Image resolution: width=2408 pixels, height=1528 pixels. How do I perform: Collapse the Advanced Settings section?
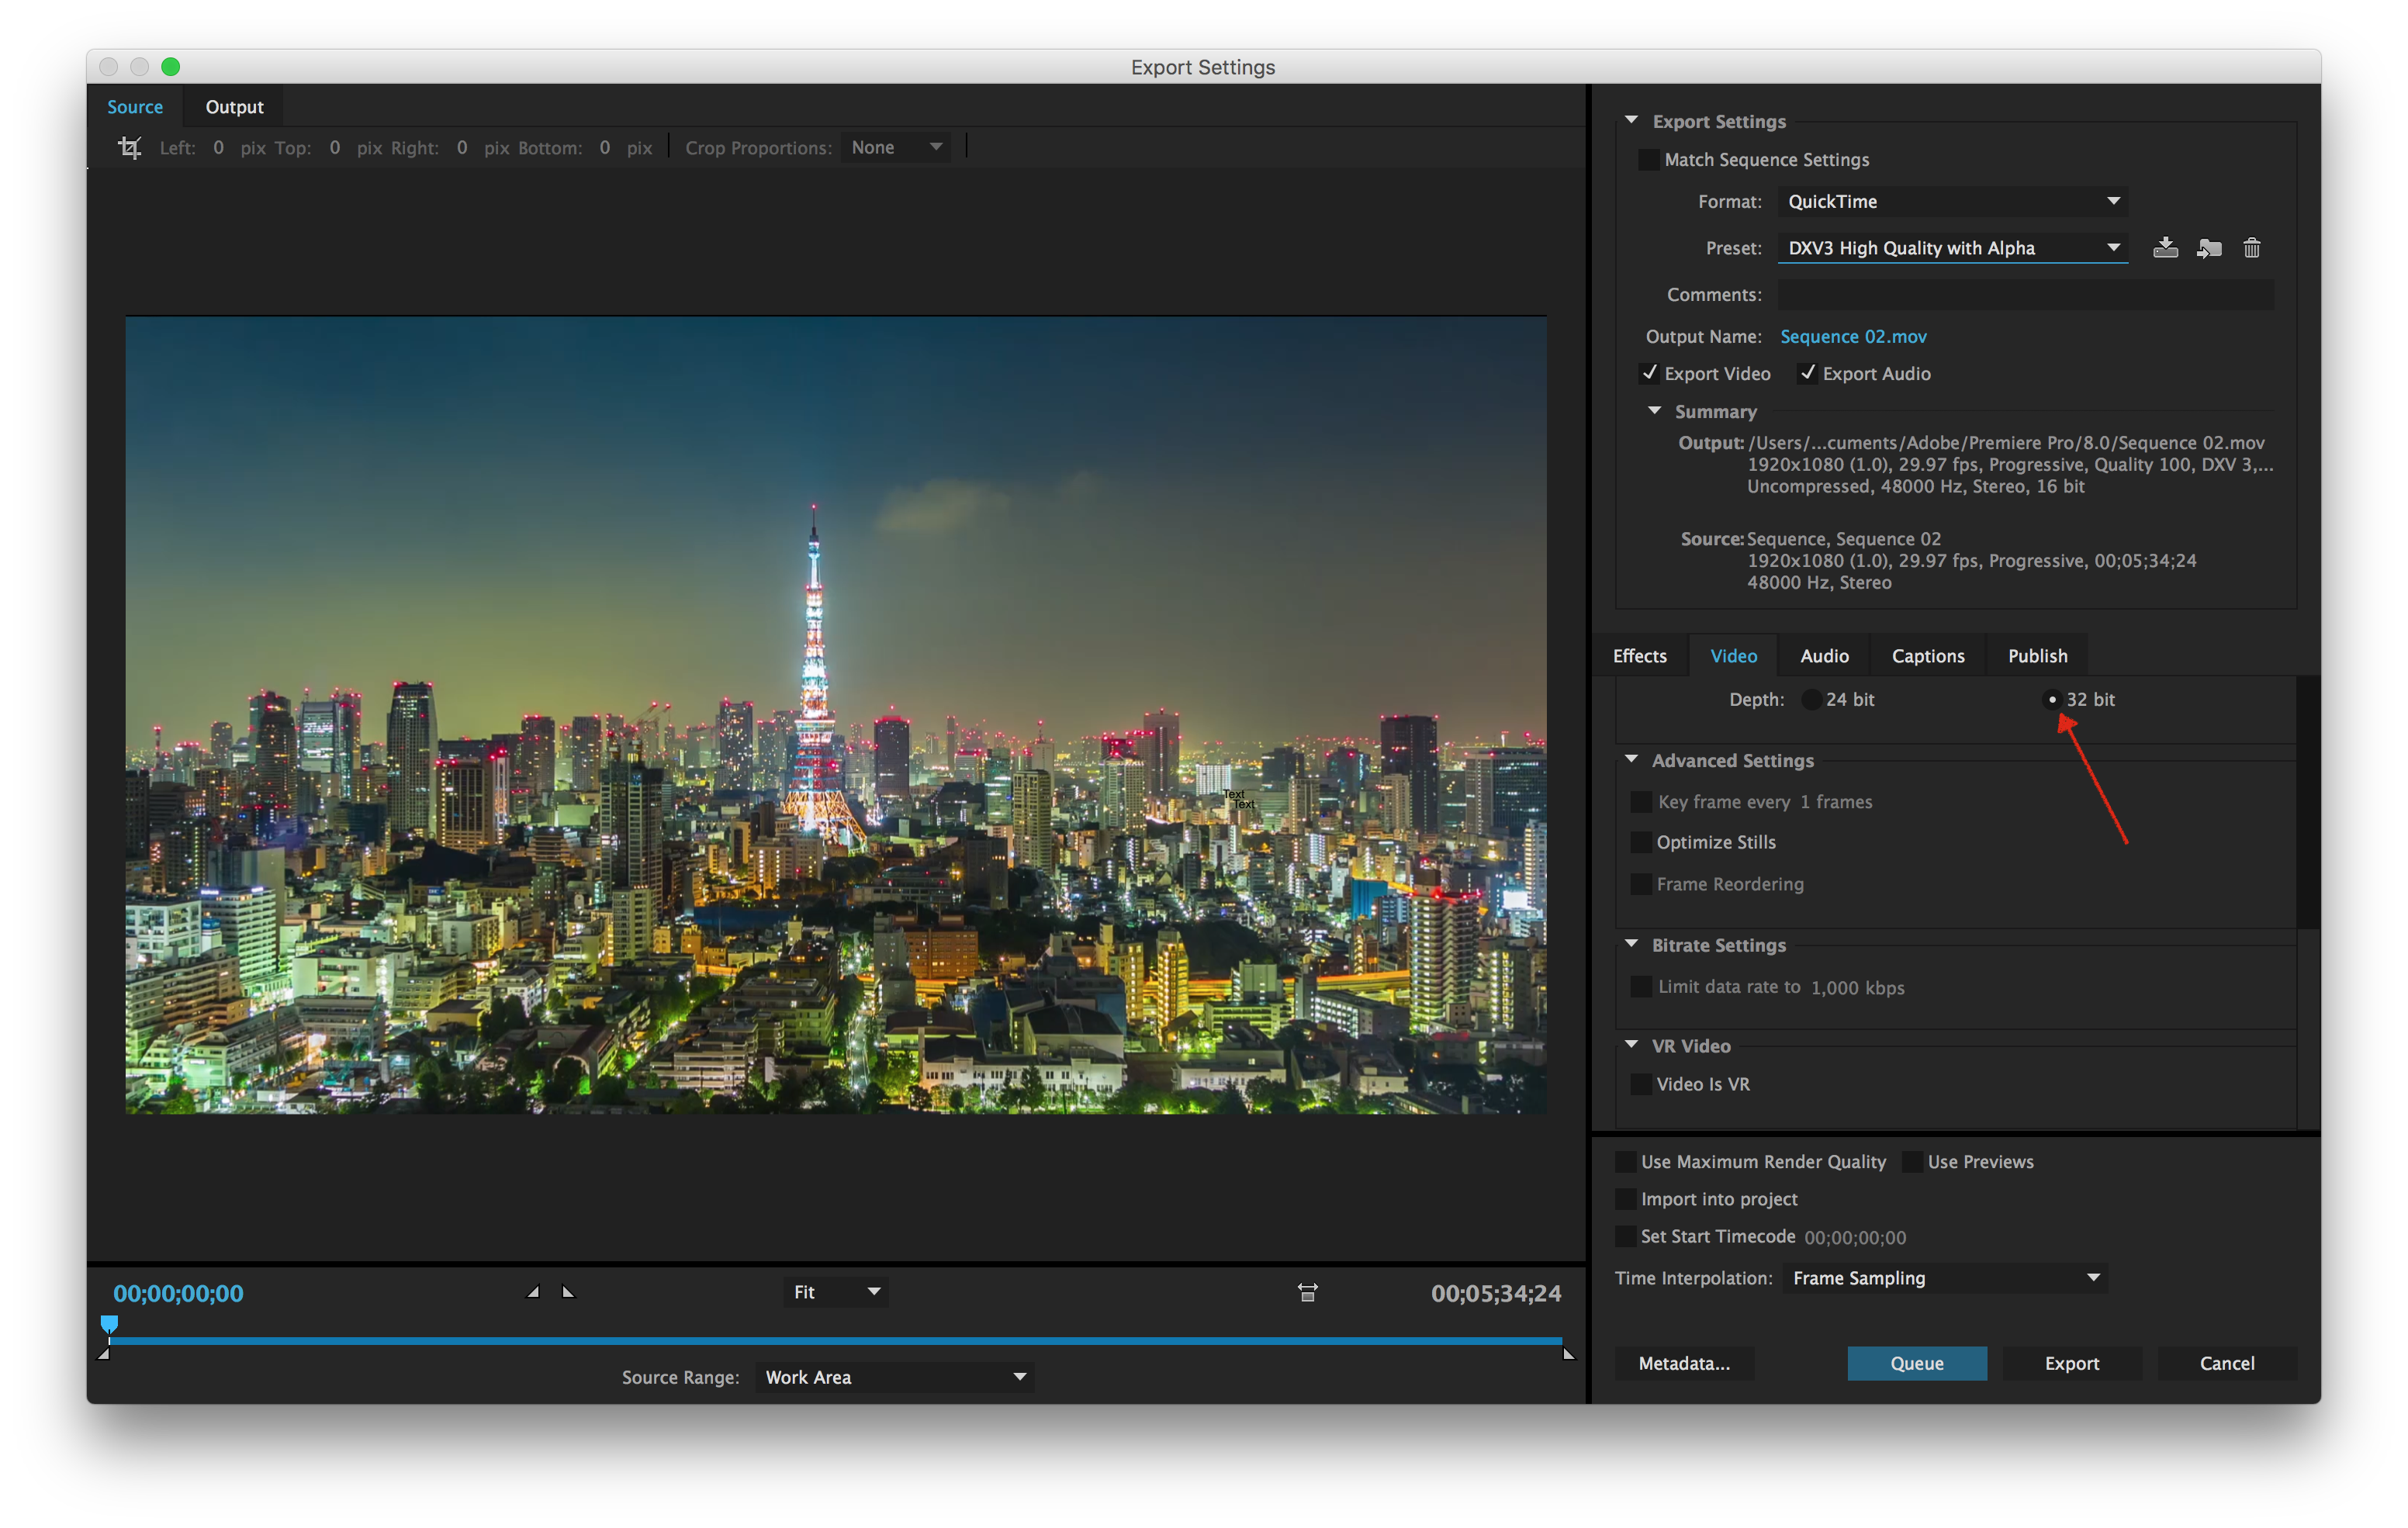point(1632,760)
